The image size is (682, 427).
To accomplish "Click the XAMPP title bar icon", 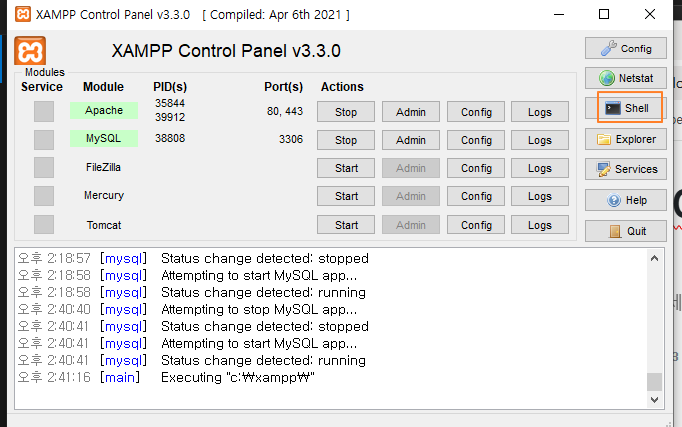I will coord(23,14).
